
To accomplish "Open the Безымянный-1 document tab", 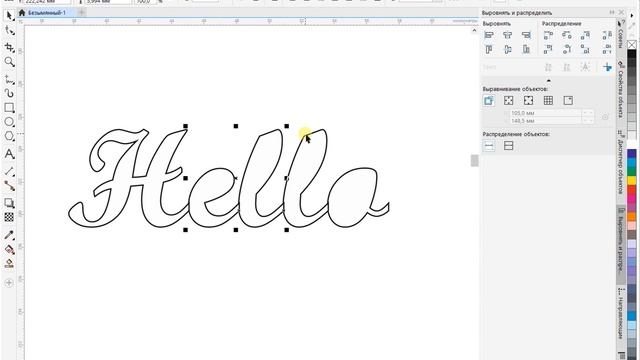I will [47, 13].
